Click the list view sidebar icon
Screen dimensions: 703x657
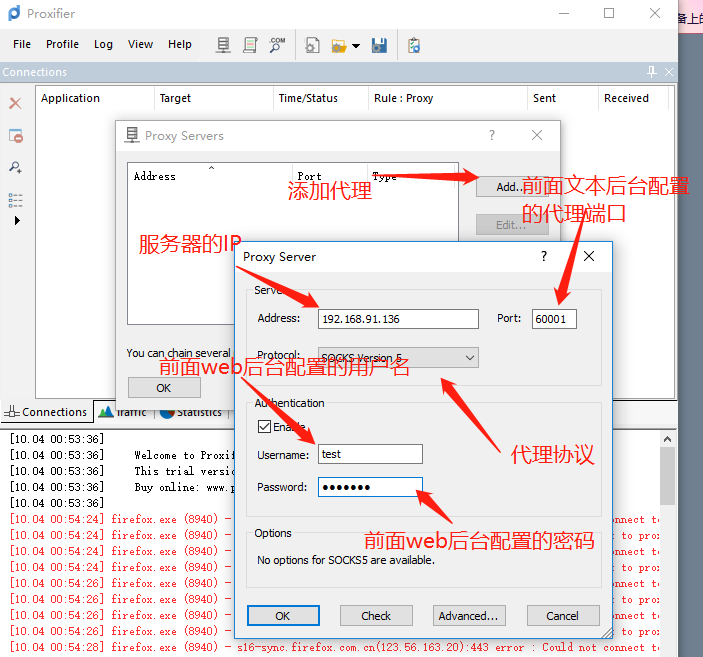click(x=16, y=200)
